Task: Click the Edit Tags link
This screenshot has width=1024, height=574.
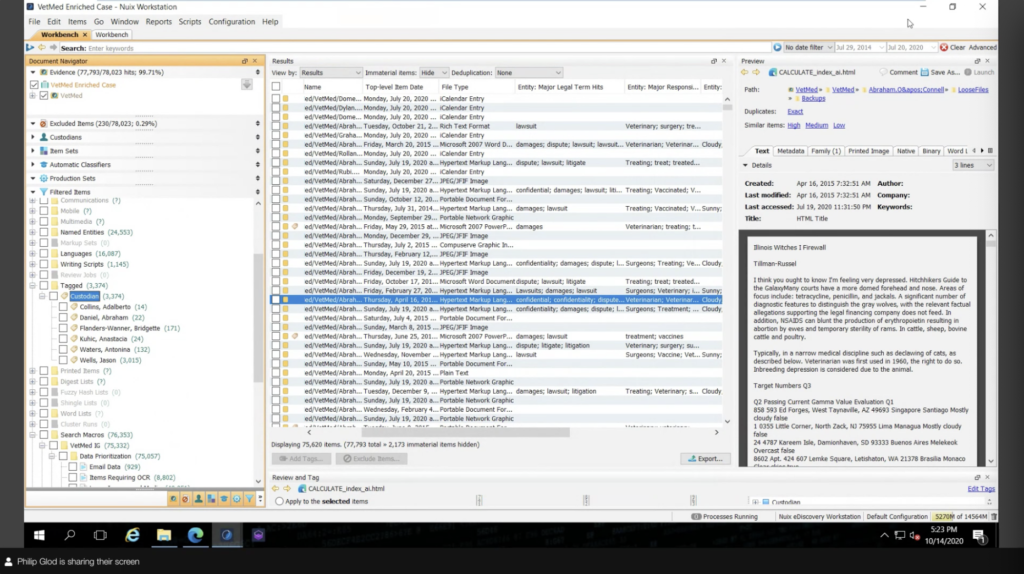Action: 981,488
